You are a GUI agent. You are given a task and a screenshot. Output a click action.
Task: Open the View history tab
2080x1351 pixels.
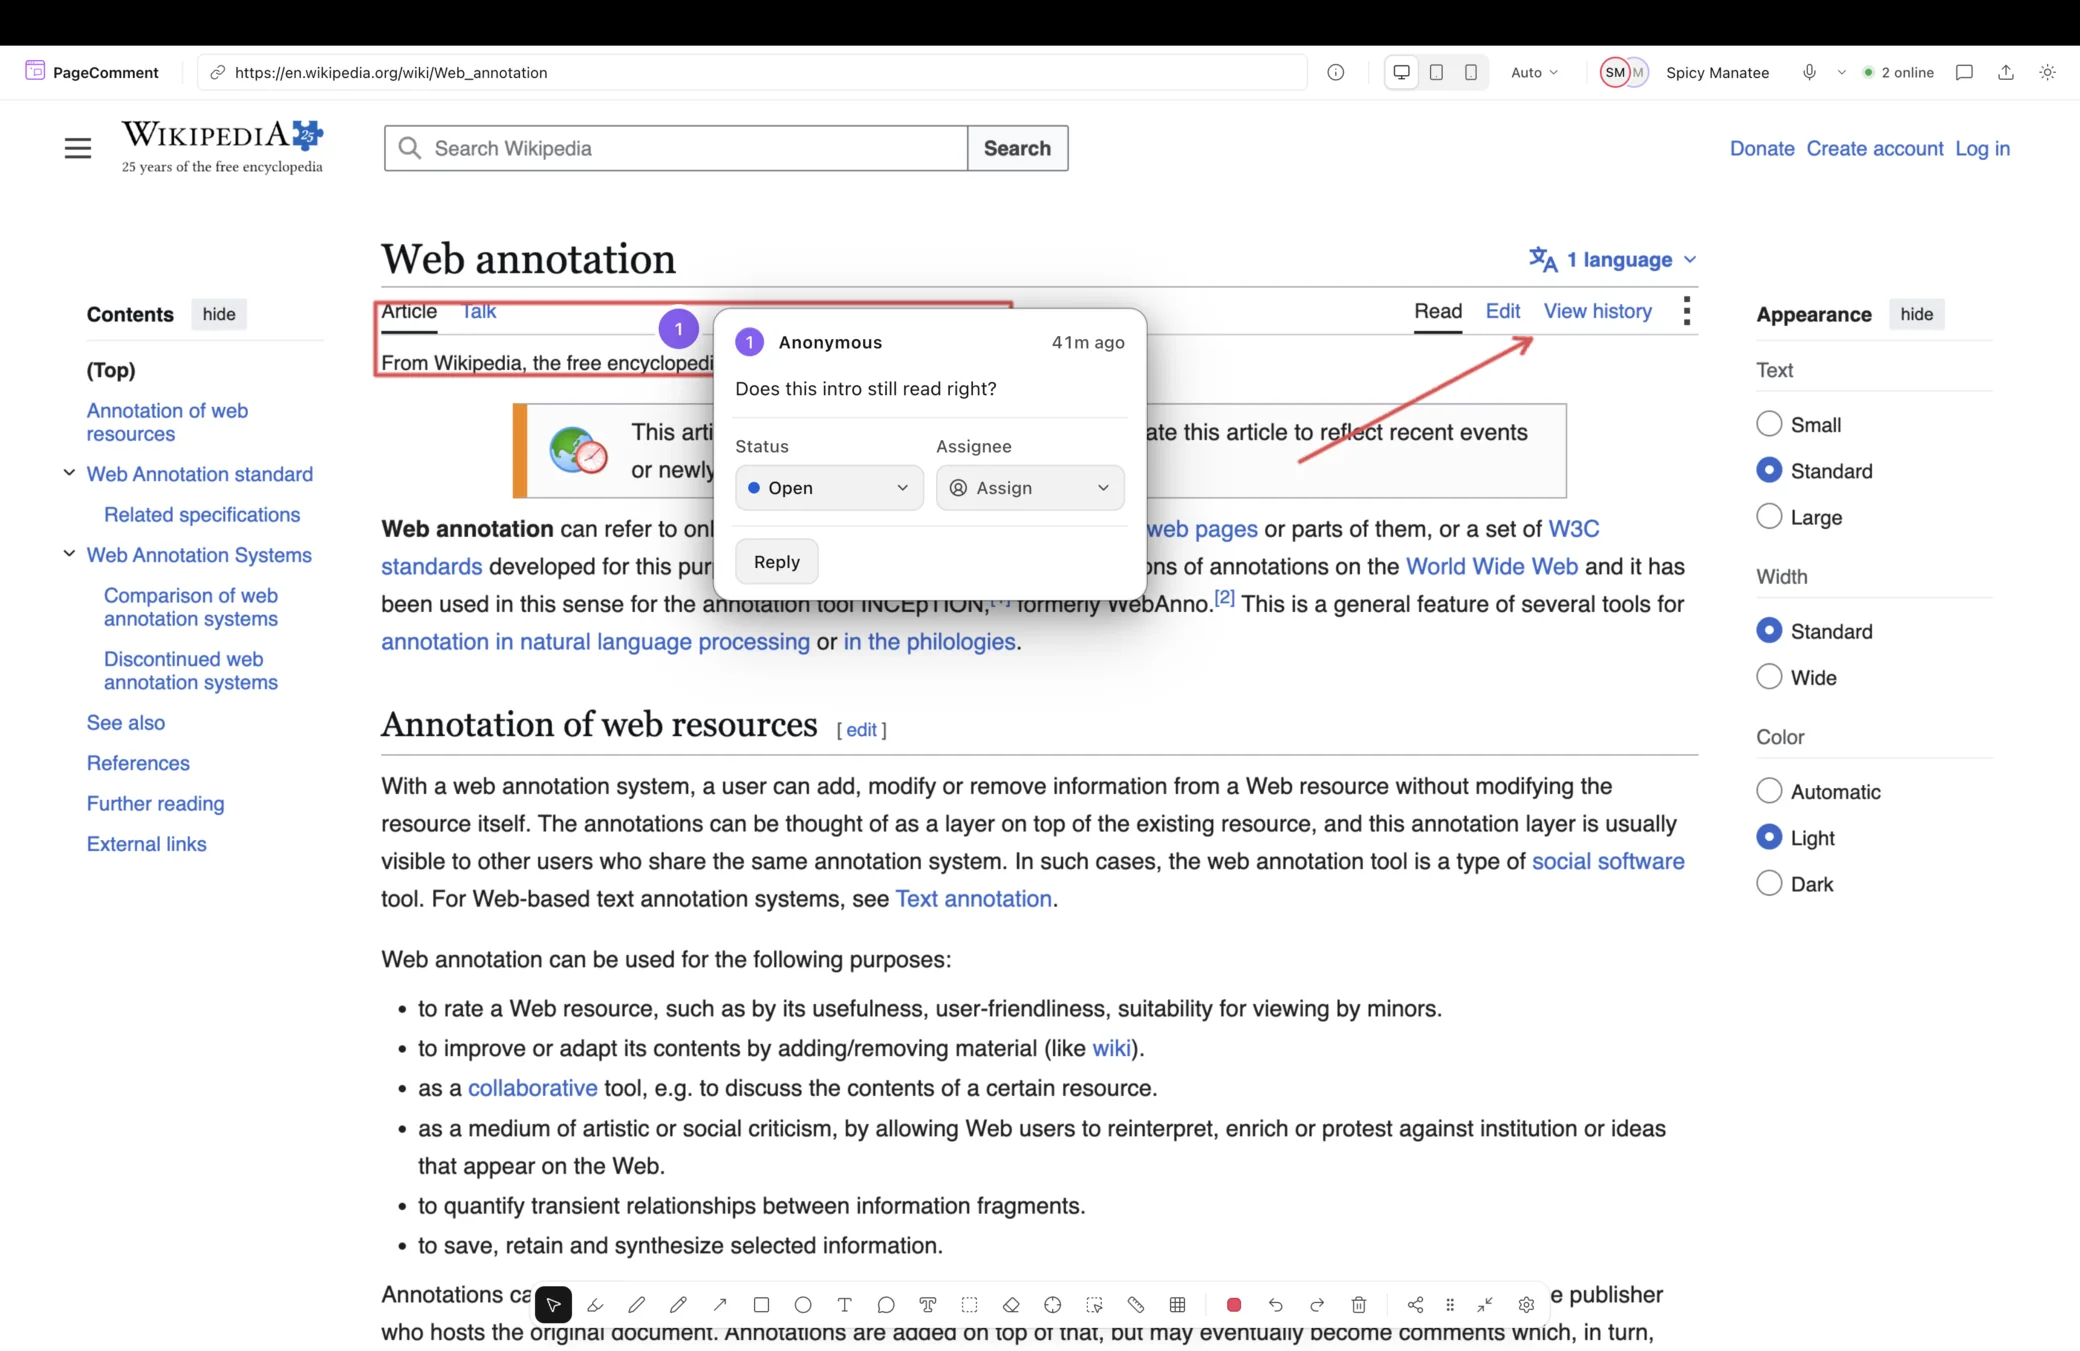1597,311
